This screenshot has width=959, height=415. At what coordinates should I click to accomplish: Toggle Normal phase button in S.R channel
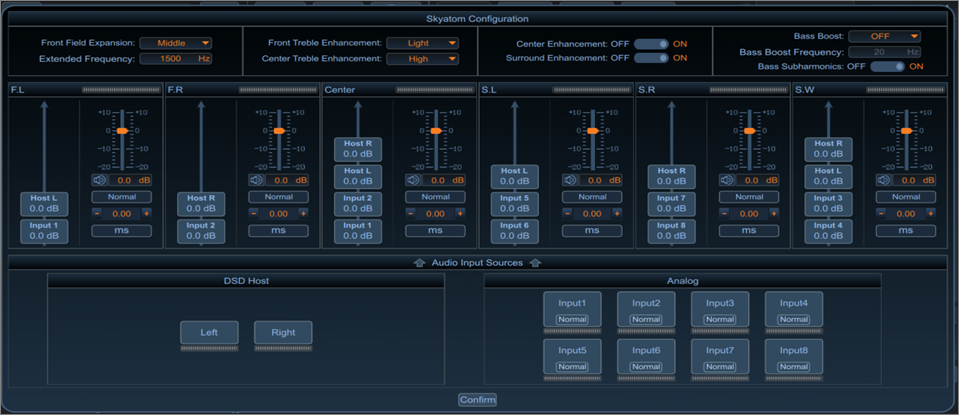[749, 197]
